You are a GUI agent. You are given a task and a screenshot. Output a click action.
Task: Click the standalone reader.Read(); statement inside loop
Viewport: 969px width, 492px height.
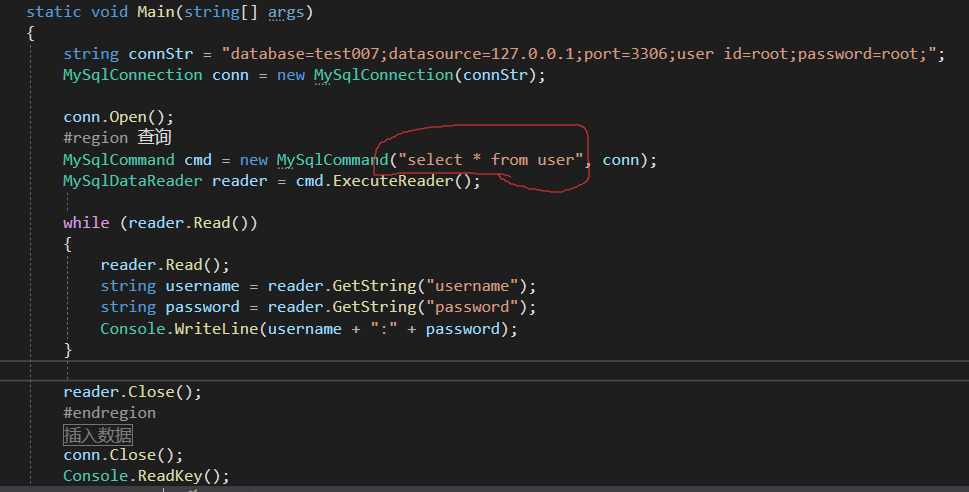pos(165,265)
